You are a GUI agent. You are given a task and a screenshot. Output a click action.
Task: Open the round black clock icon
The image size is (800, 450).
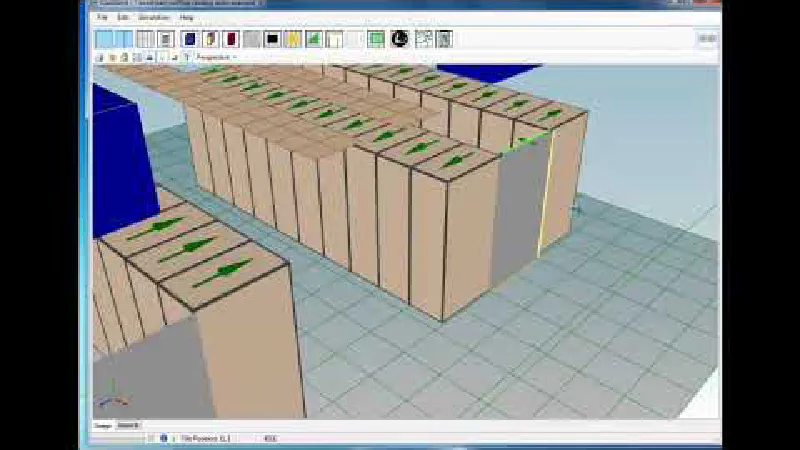point(400,39)
